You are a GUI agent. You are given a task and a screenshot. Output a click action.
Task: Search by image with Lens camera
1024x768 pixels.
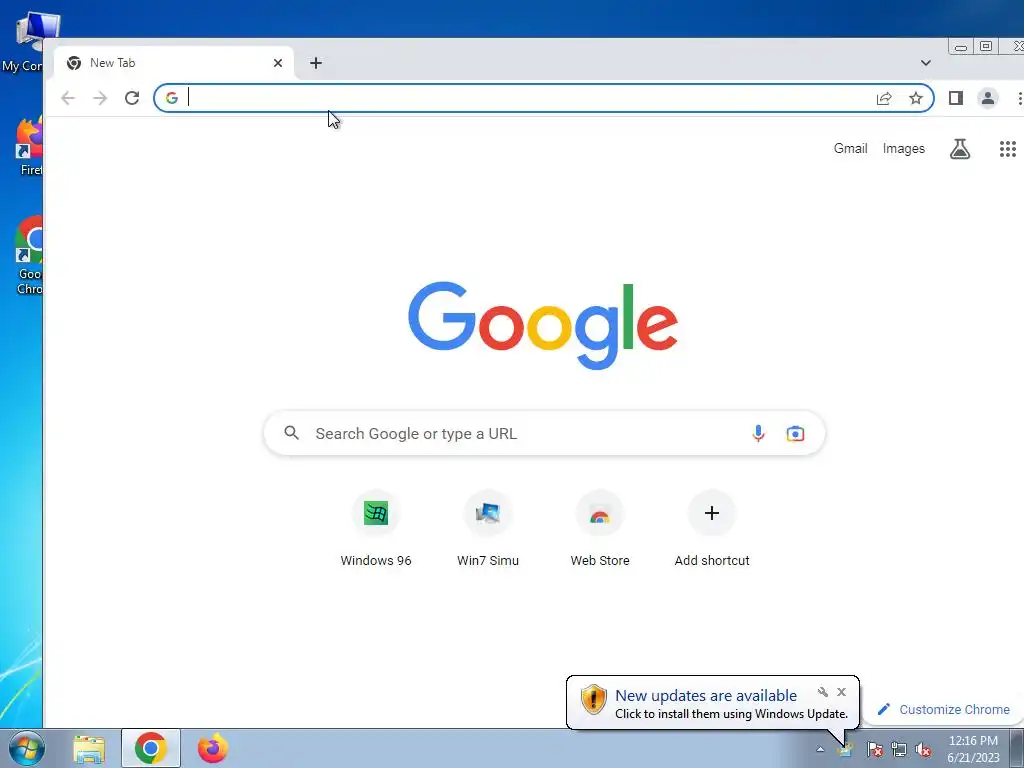tap(795, 434)
